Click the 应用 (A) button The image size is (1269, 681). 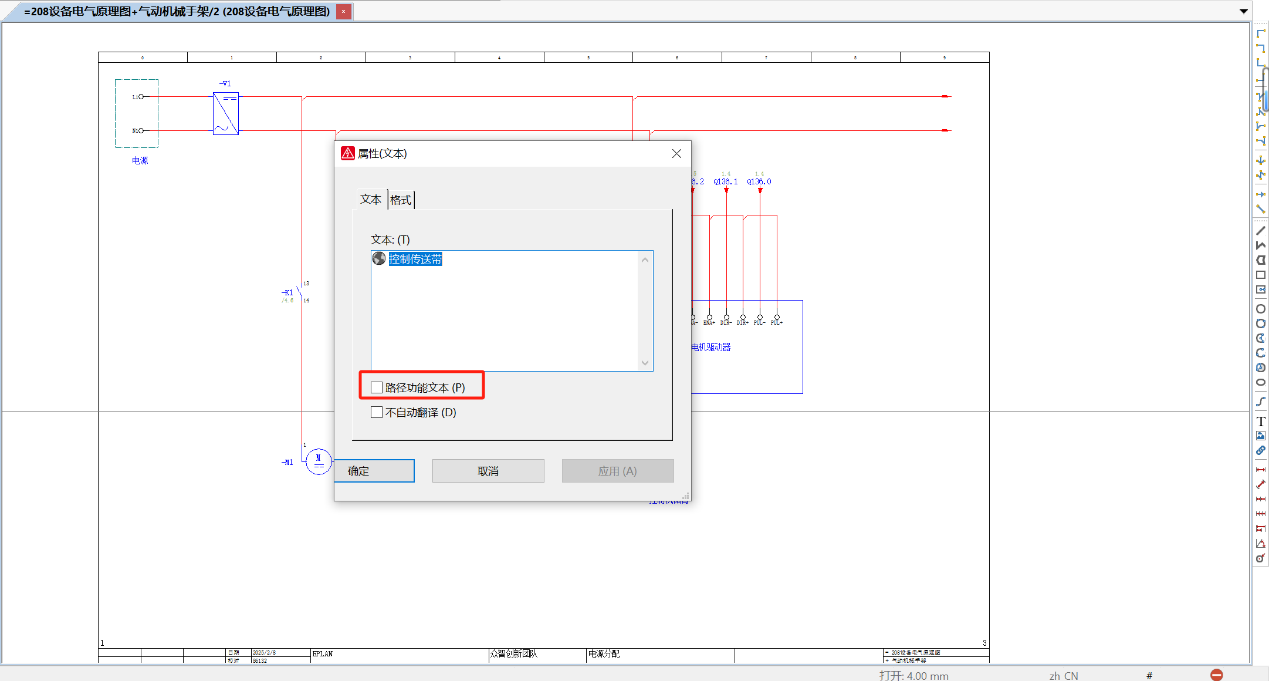tap(617, 471)
